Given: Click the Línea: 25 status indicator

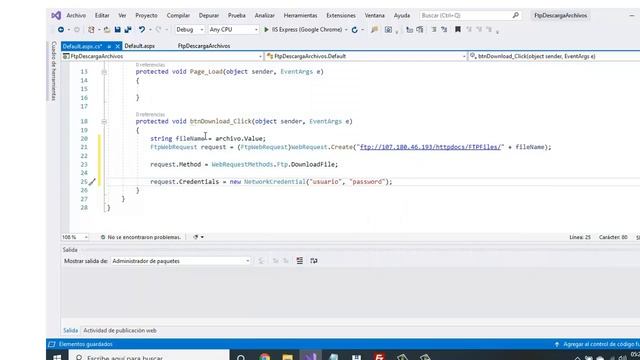Looking at the screenshot, I should pyautogui.click(x=580, y=237).
